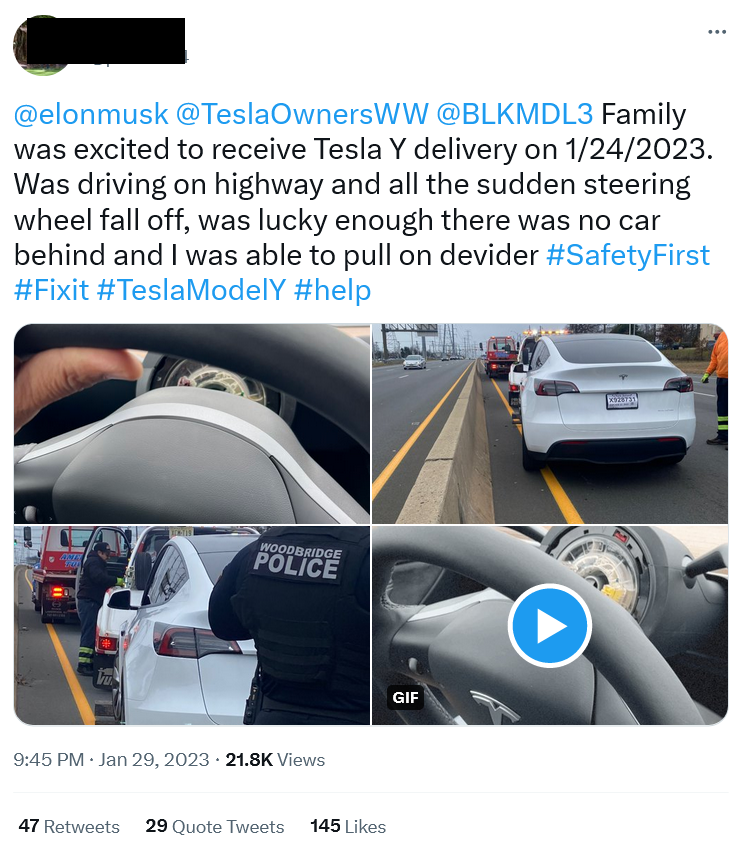Show the 47 Retweets list

point(69,826)
